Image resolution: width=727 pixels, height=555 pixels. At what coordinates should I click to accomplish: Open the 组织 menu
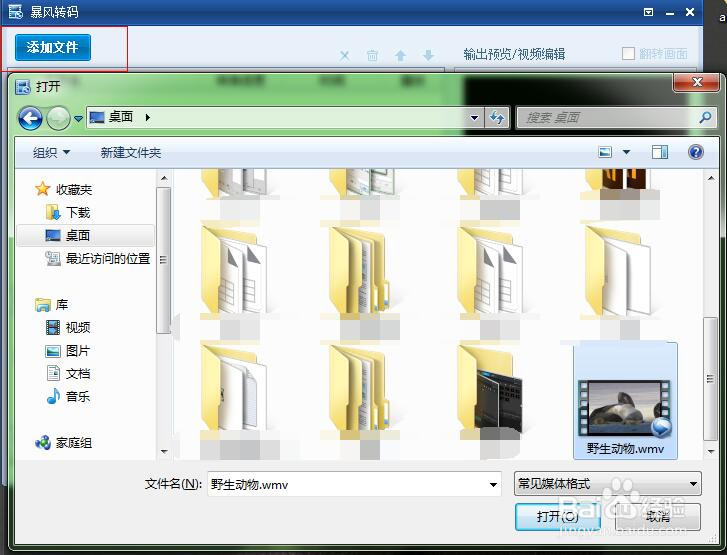[x=51, y=153]
